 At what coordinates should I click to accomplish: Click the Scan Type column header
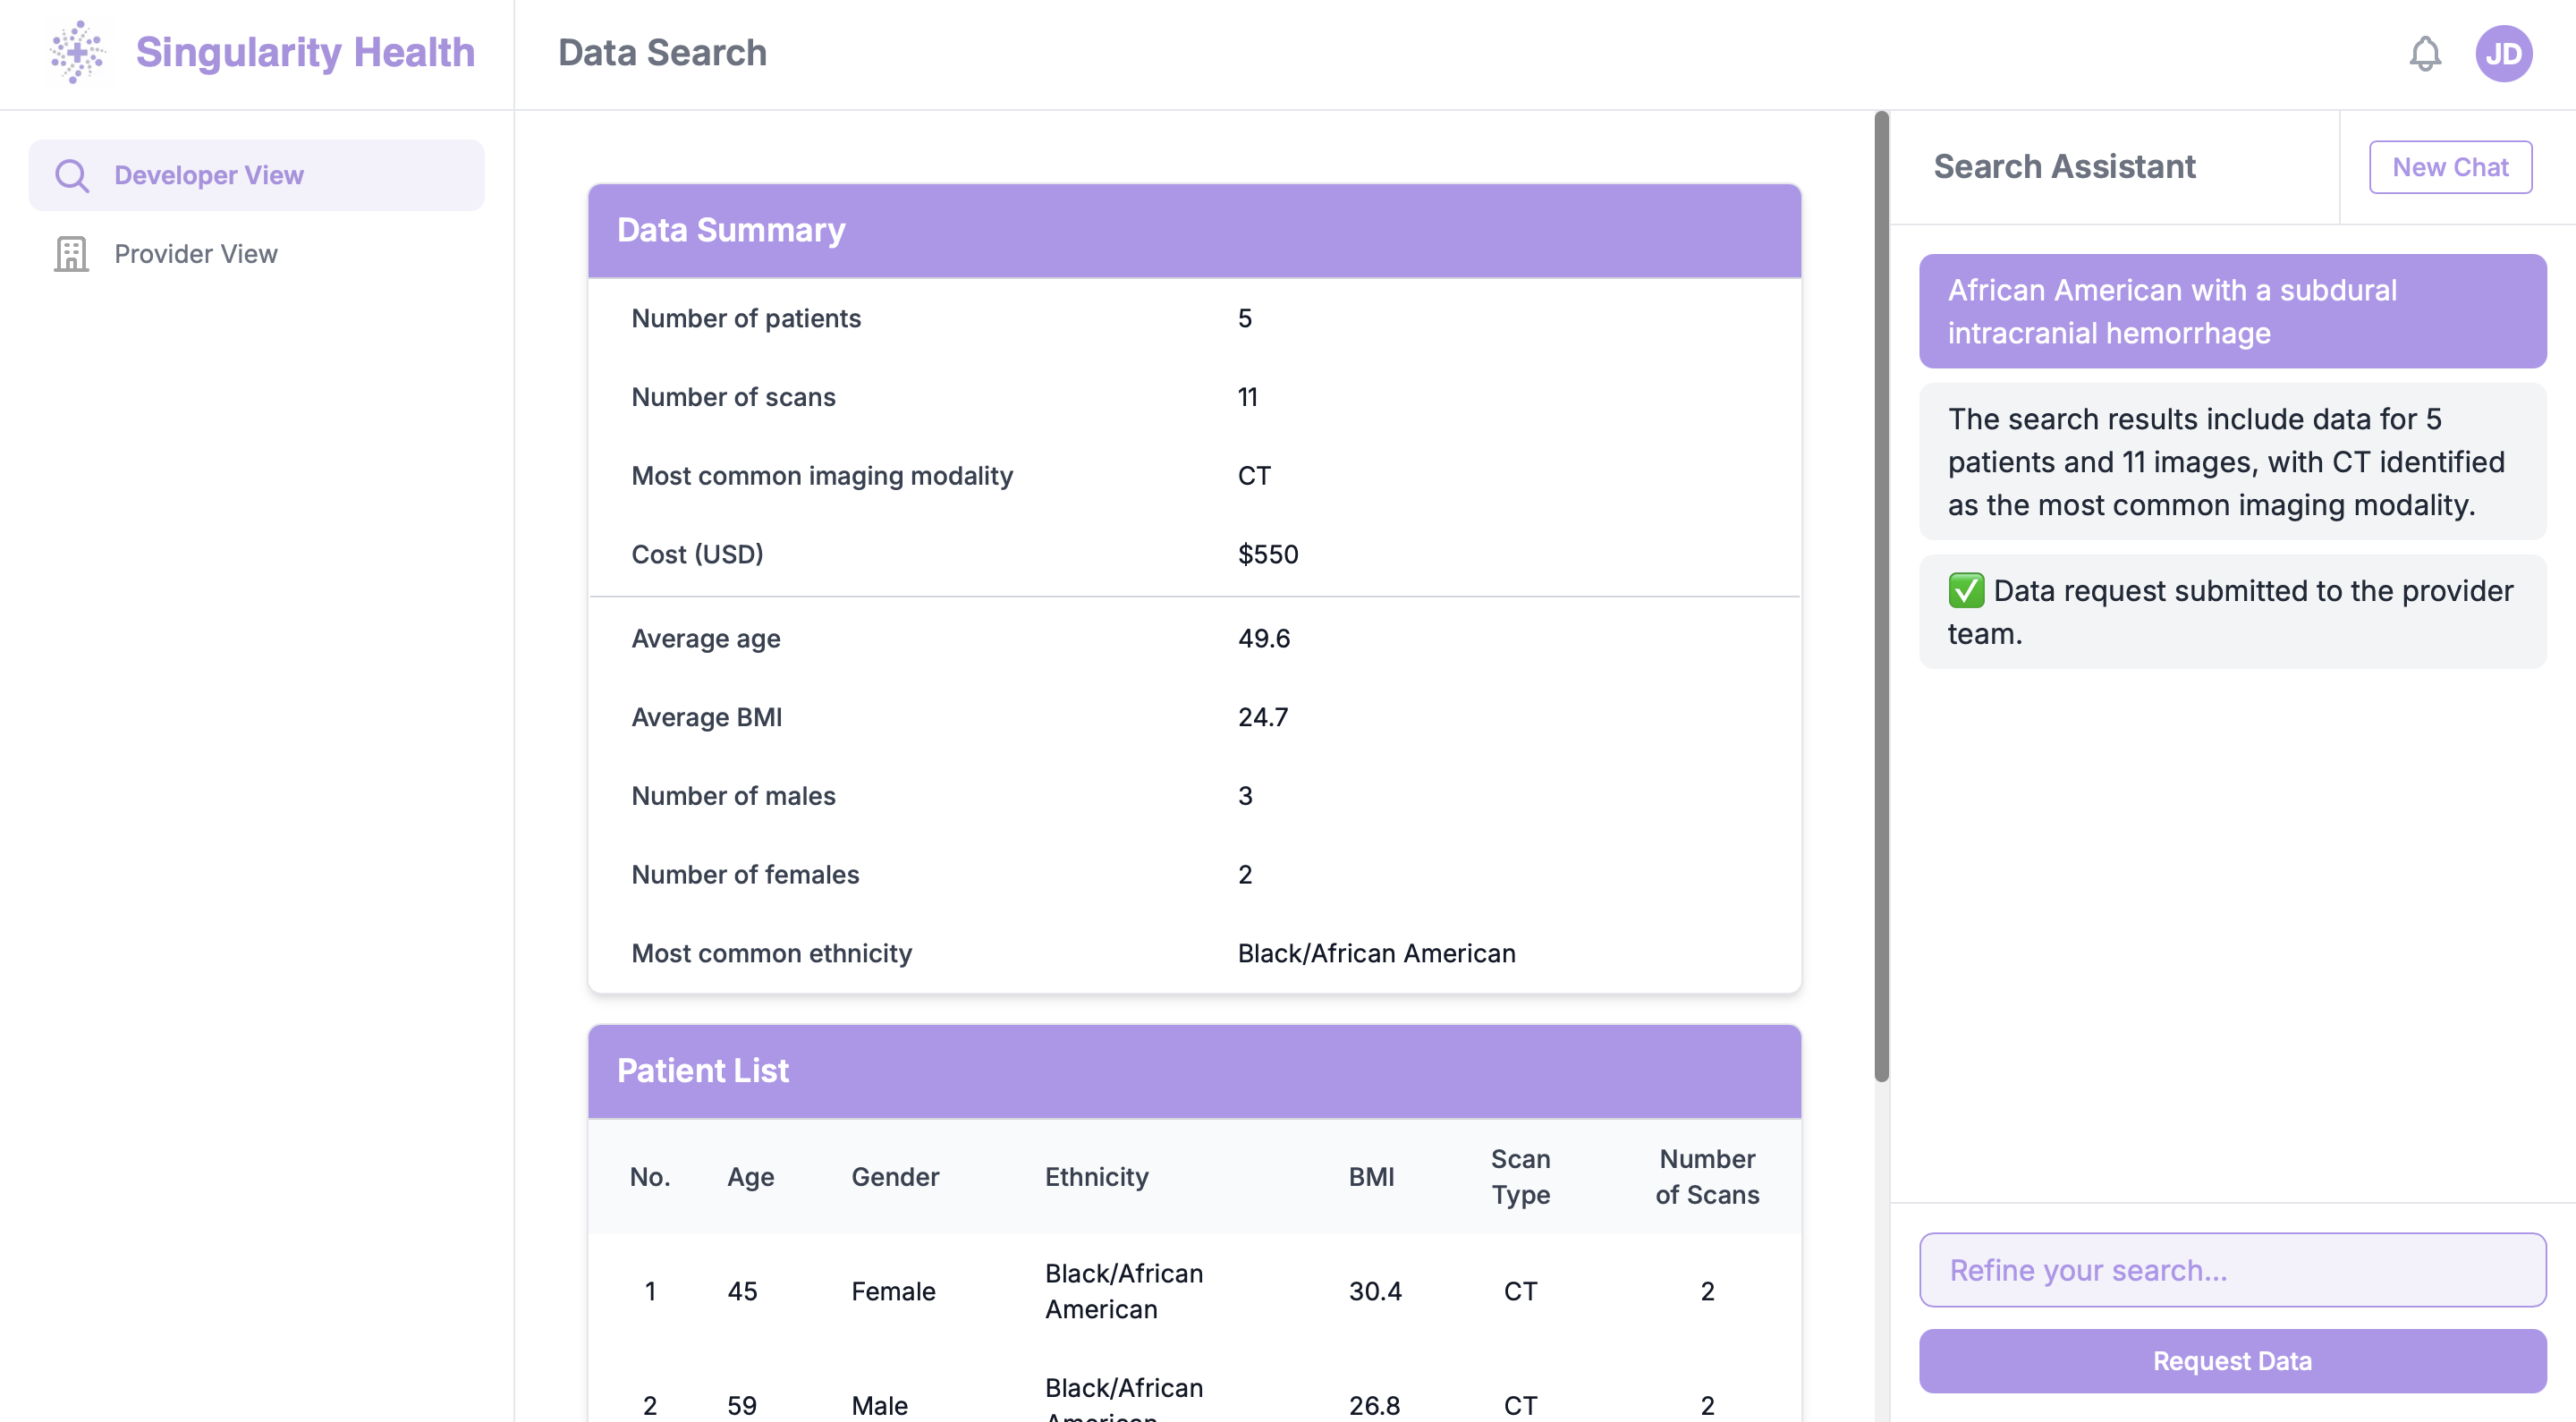tap(1520, 1177)
